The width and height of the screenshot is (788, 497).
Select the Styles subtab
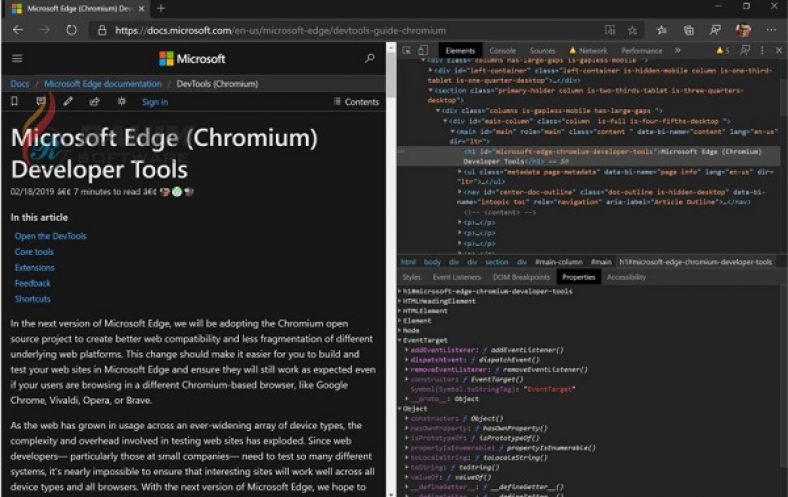tap(412, 277)
